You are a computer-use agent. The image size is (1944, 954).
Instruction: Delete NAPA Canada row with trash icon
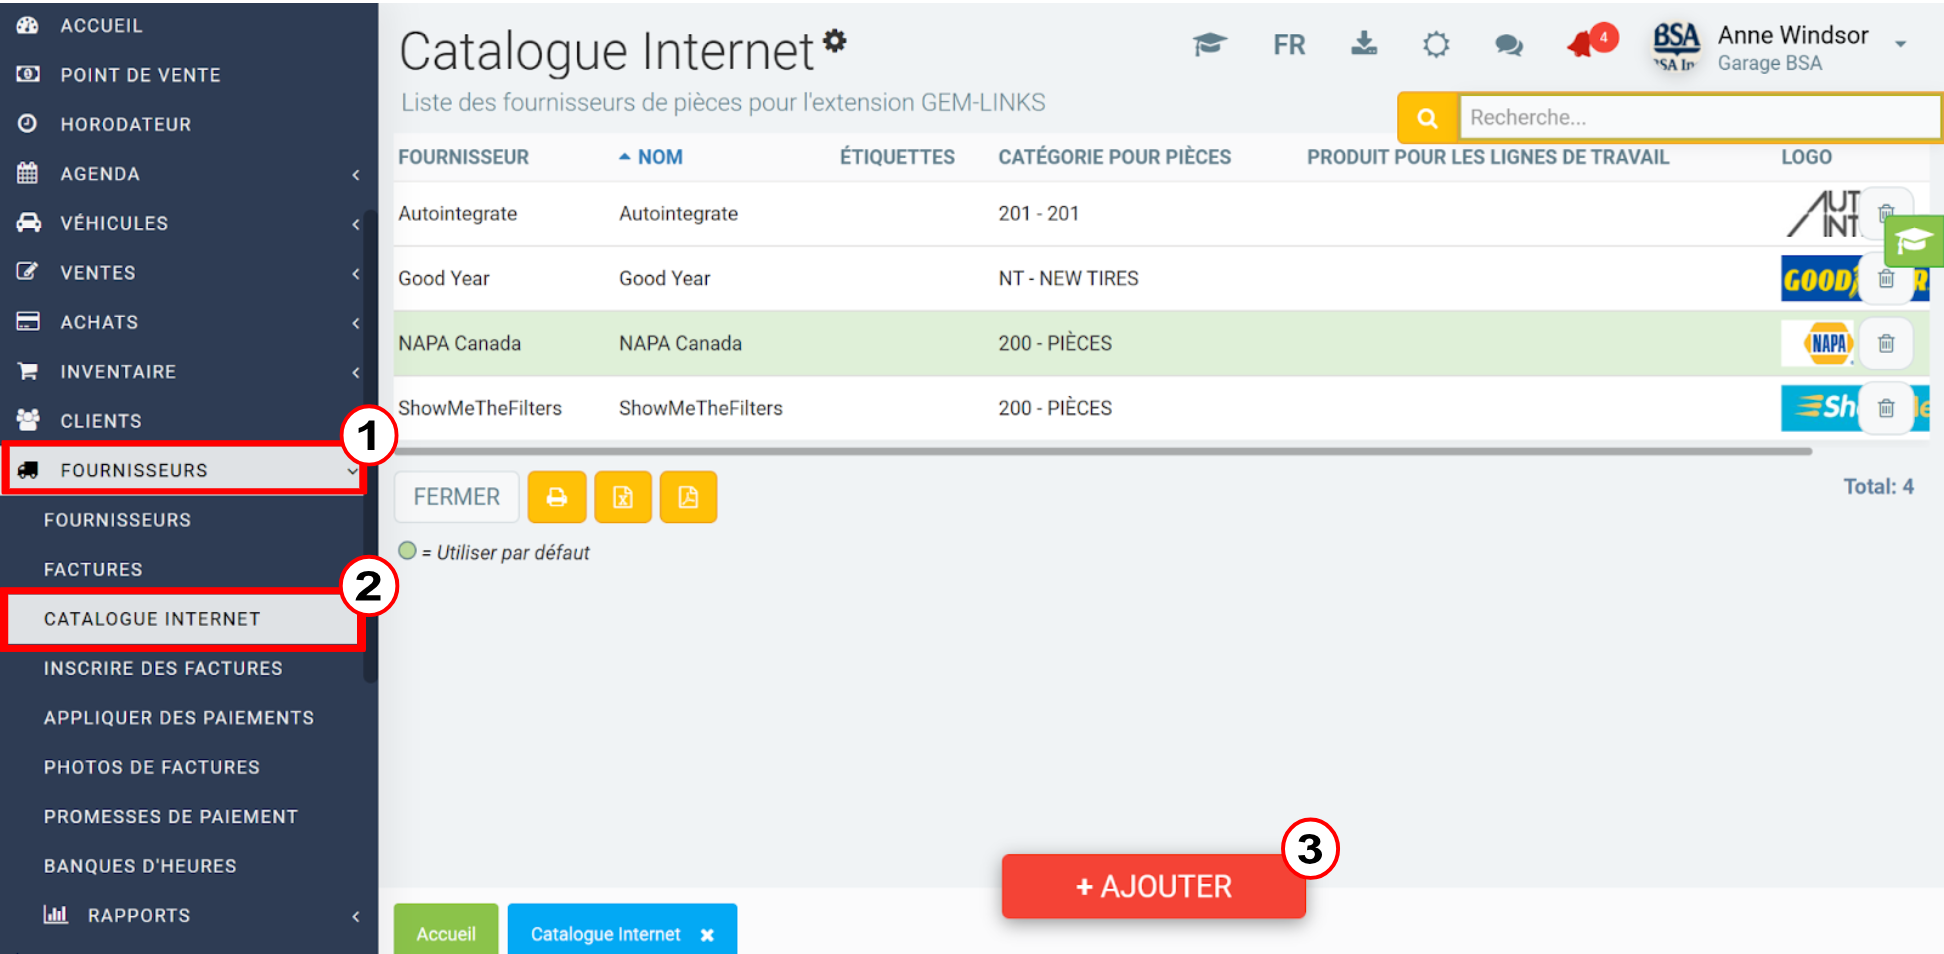[1886, 343]
